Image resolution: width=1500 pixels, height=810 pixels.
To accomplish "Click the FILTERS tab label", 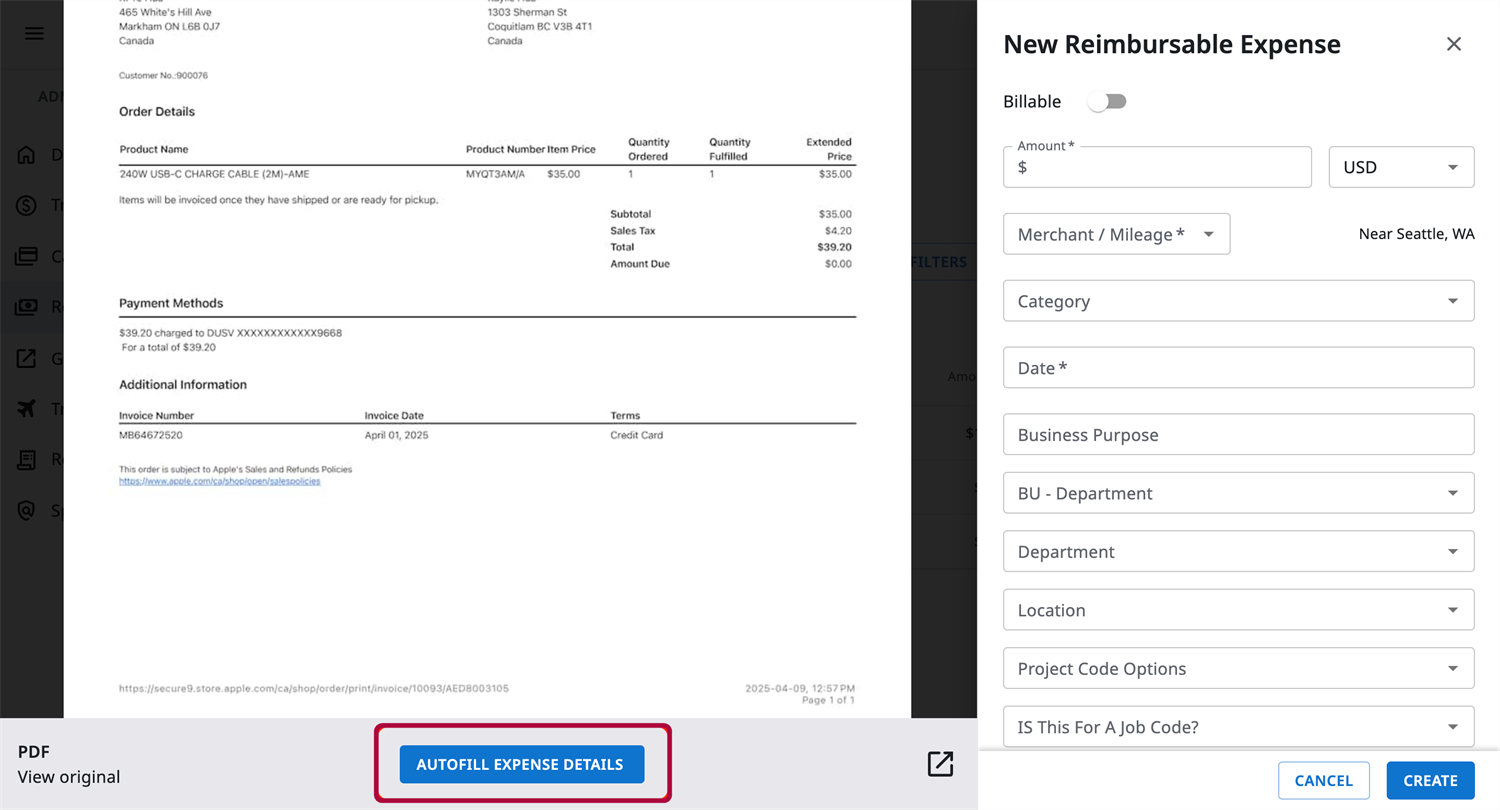I will pos(938,262).
